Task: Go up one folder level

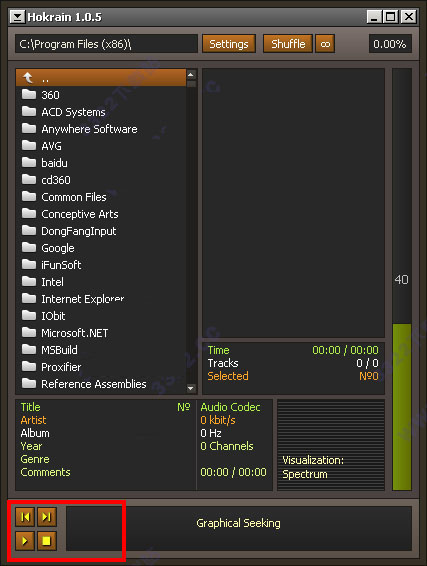Action: pos(101,78)
